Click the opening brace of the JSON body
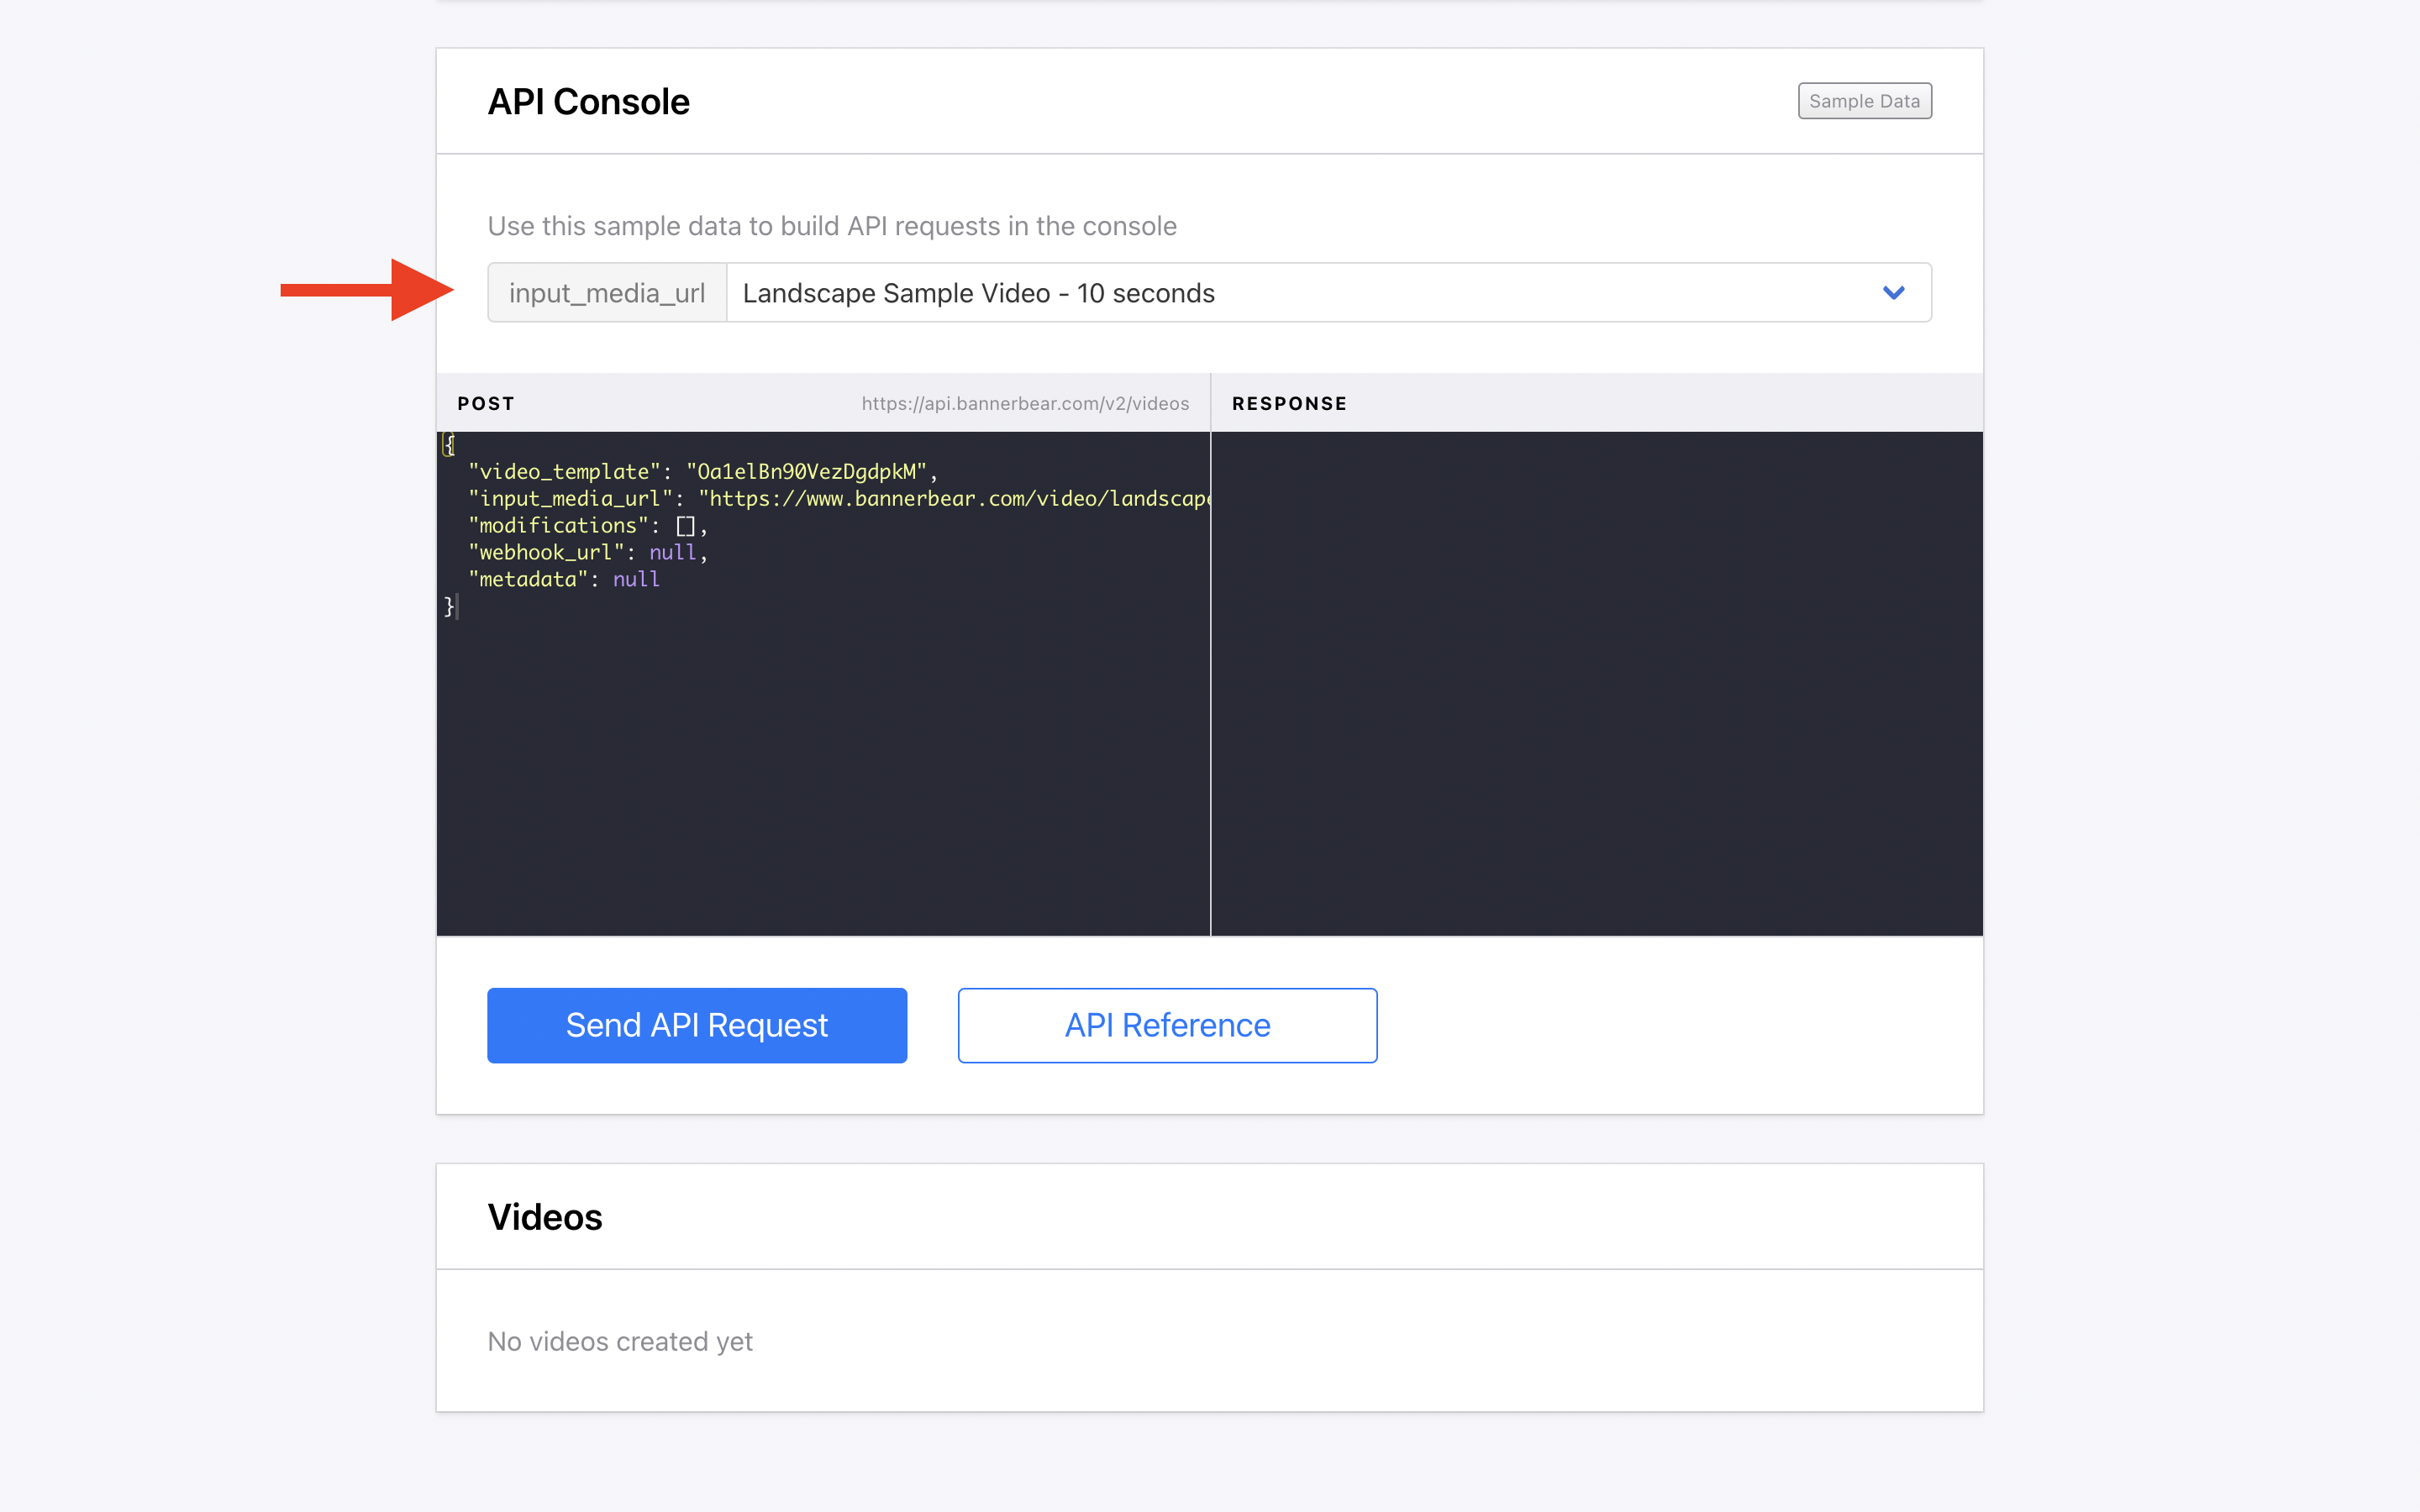 (449, 445)
